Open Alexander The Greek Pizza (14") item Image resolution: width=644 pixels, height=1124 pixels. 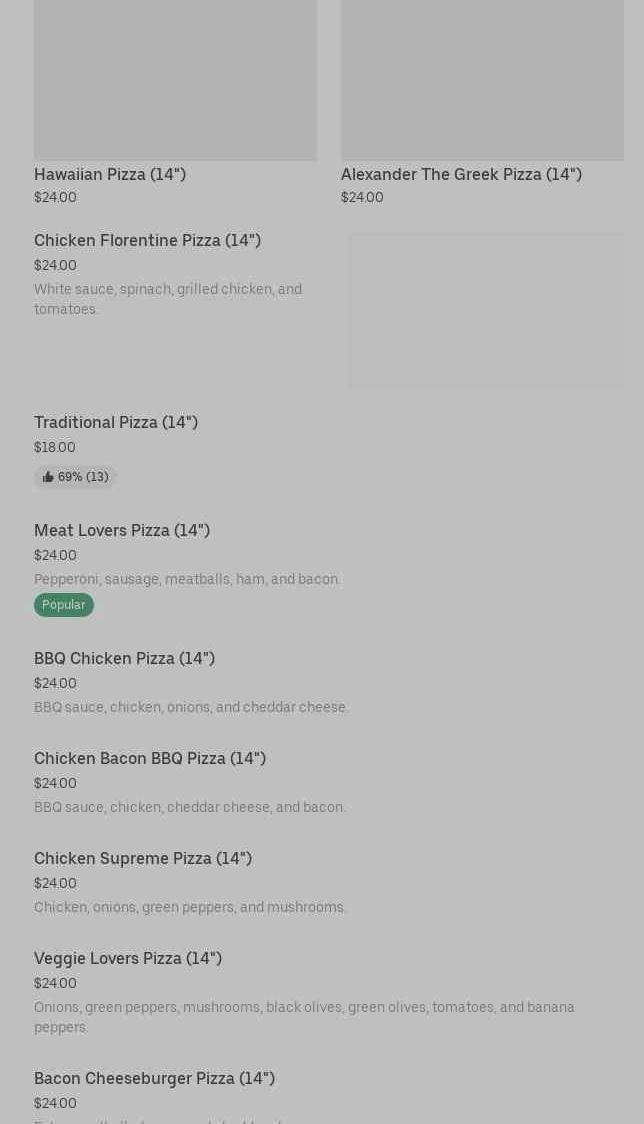coord(461,174)
